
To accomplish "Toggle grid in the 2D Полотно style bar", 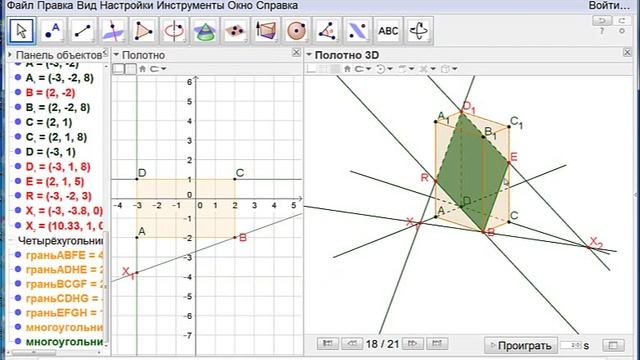I will click(x=131, y=69).
